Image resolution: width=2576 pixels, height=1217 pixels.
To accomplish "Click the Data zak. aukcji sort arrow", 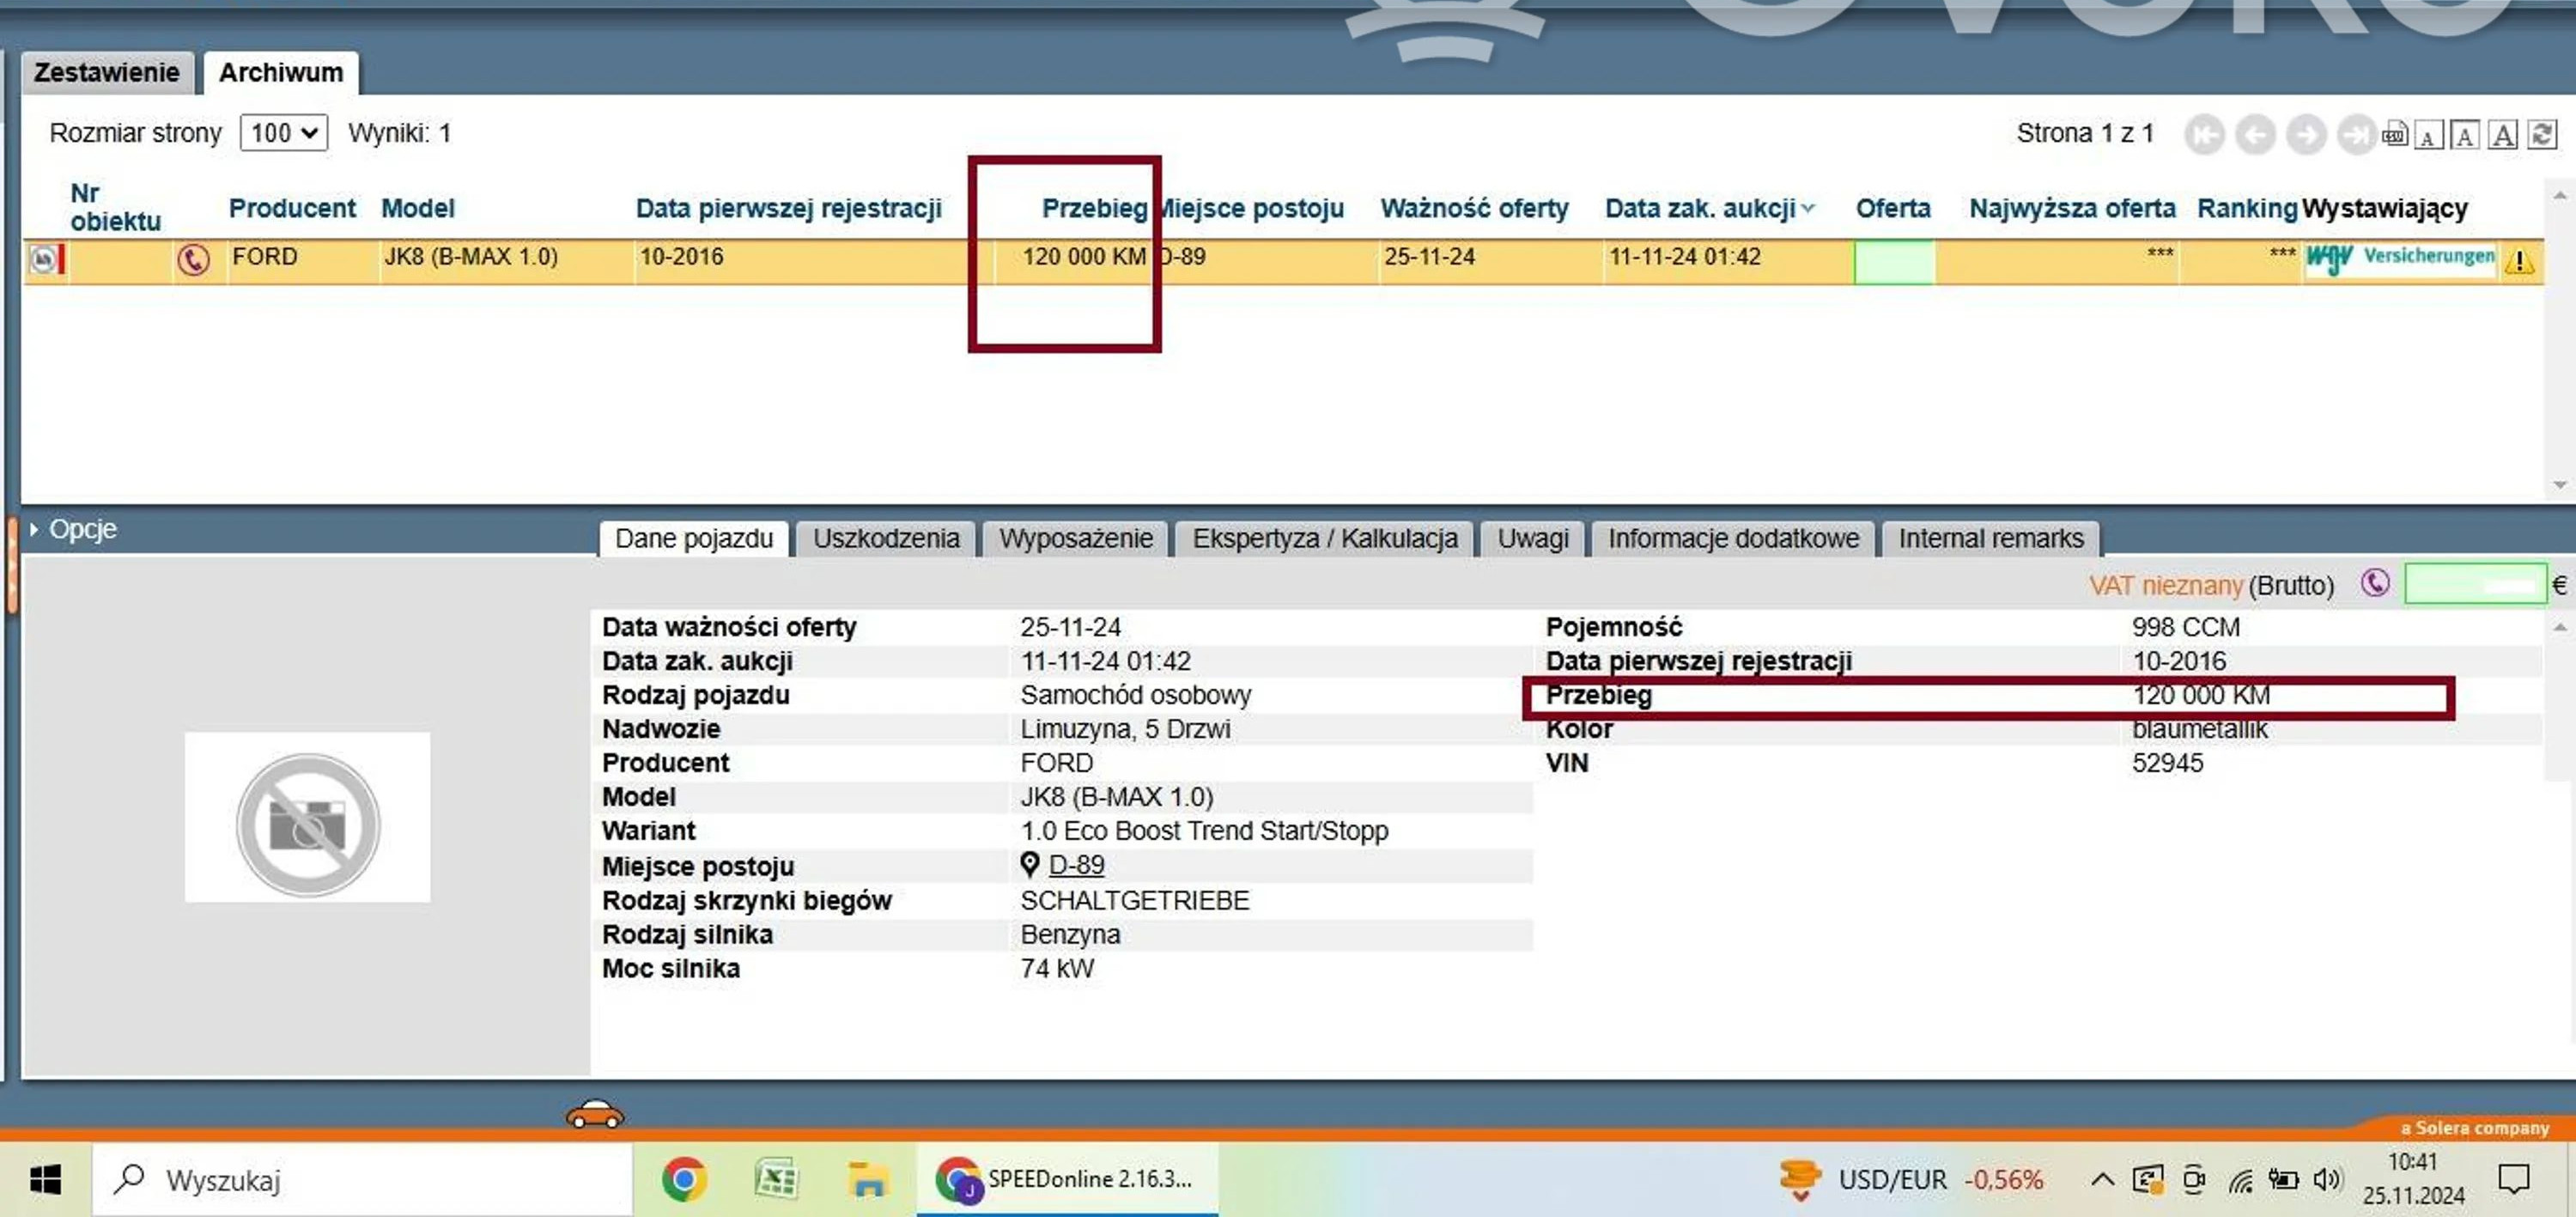I will coord(1808,209).
